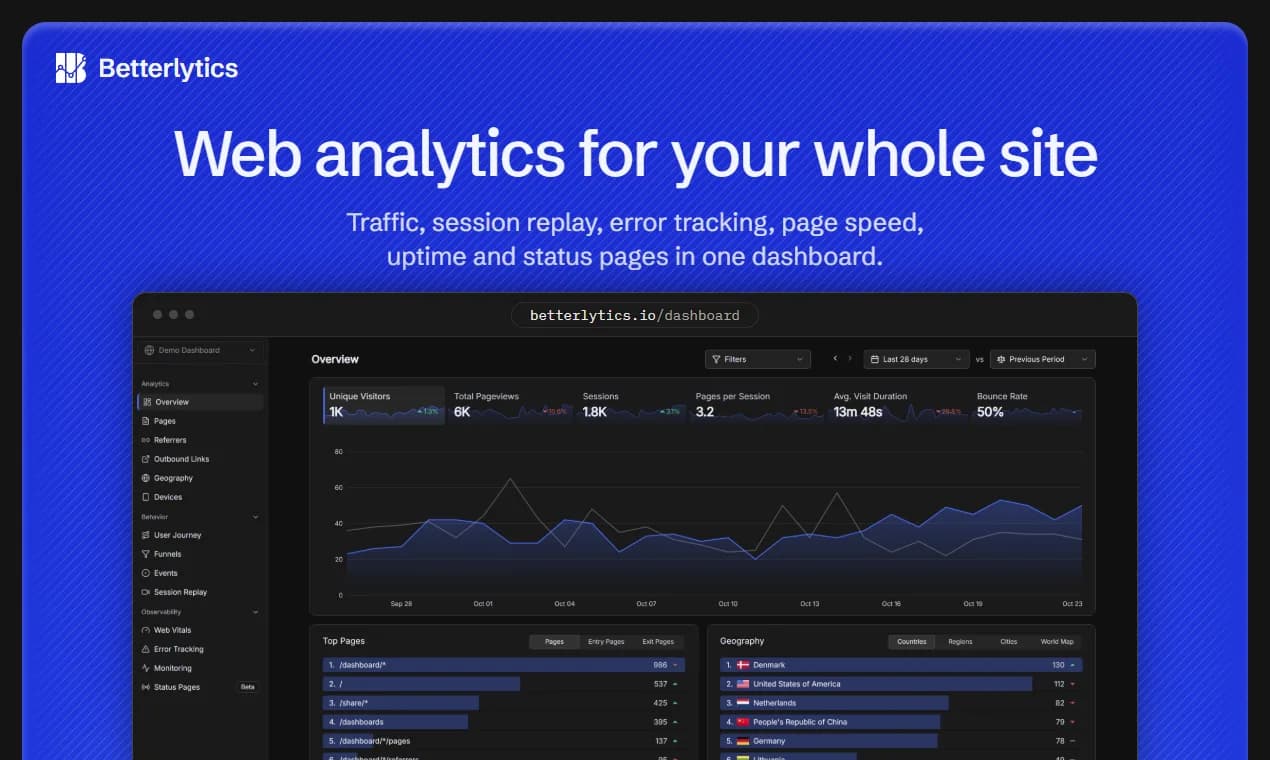The height and width of the screenshot is (760, 1270).
Task: Click the Outbound Links external-link icon
Action: coord(146,459)
